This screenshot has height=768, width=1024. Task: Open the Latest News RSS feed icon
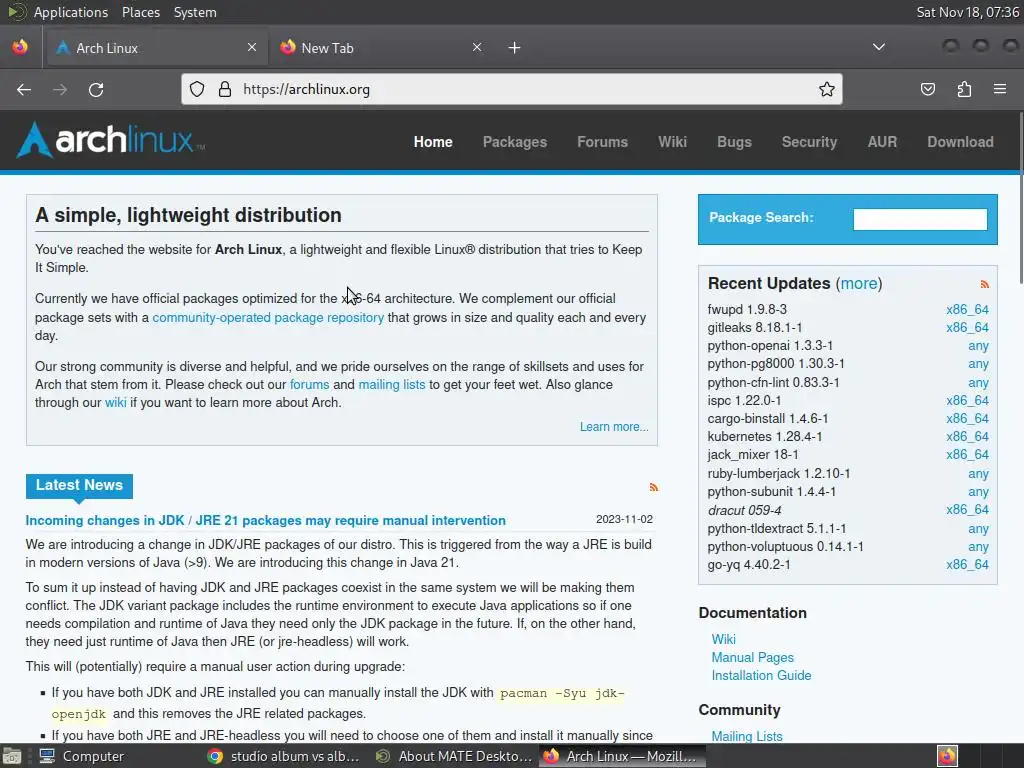coord(654,487)
